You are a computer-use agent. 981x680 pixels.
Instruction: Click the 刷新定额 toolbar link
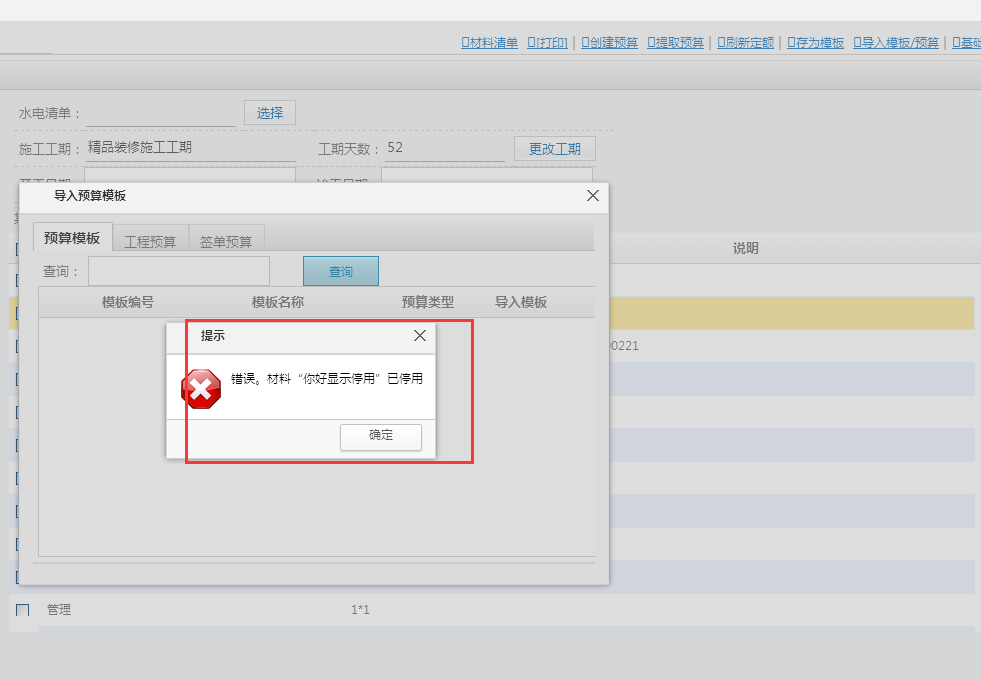[746, 43]
